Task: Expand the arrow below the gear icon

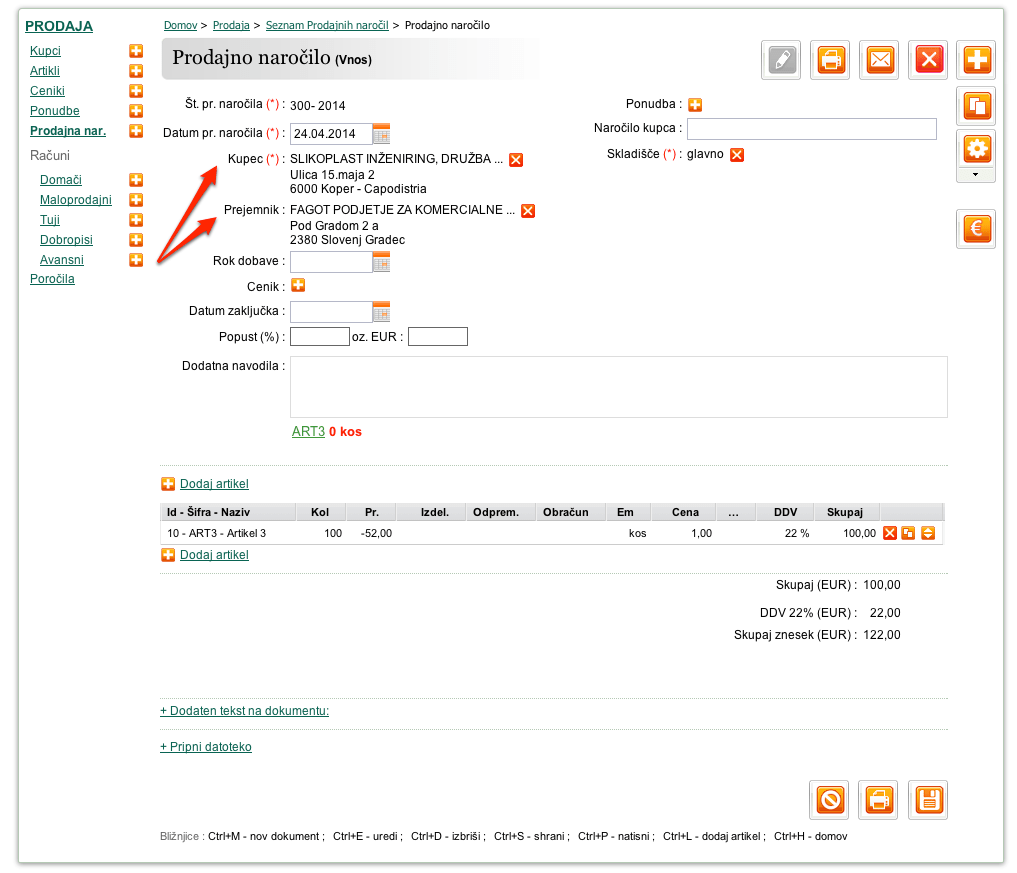Action: (975, 175)
